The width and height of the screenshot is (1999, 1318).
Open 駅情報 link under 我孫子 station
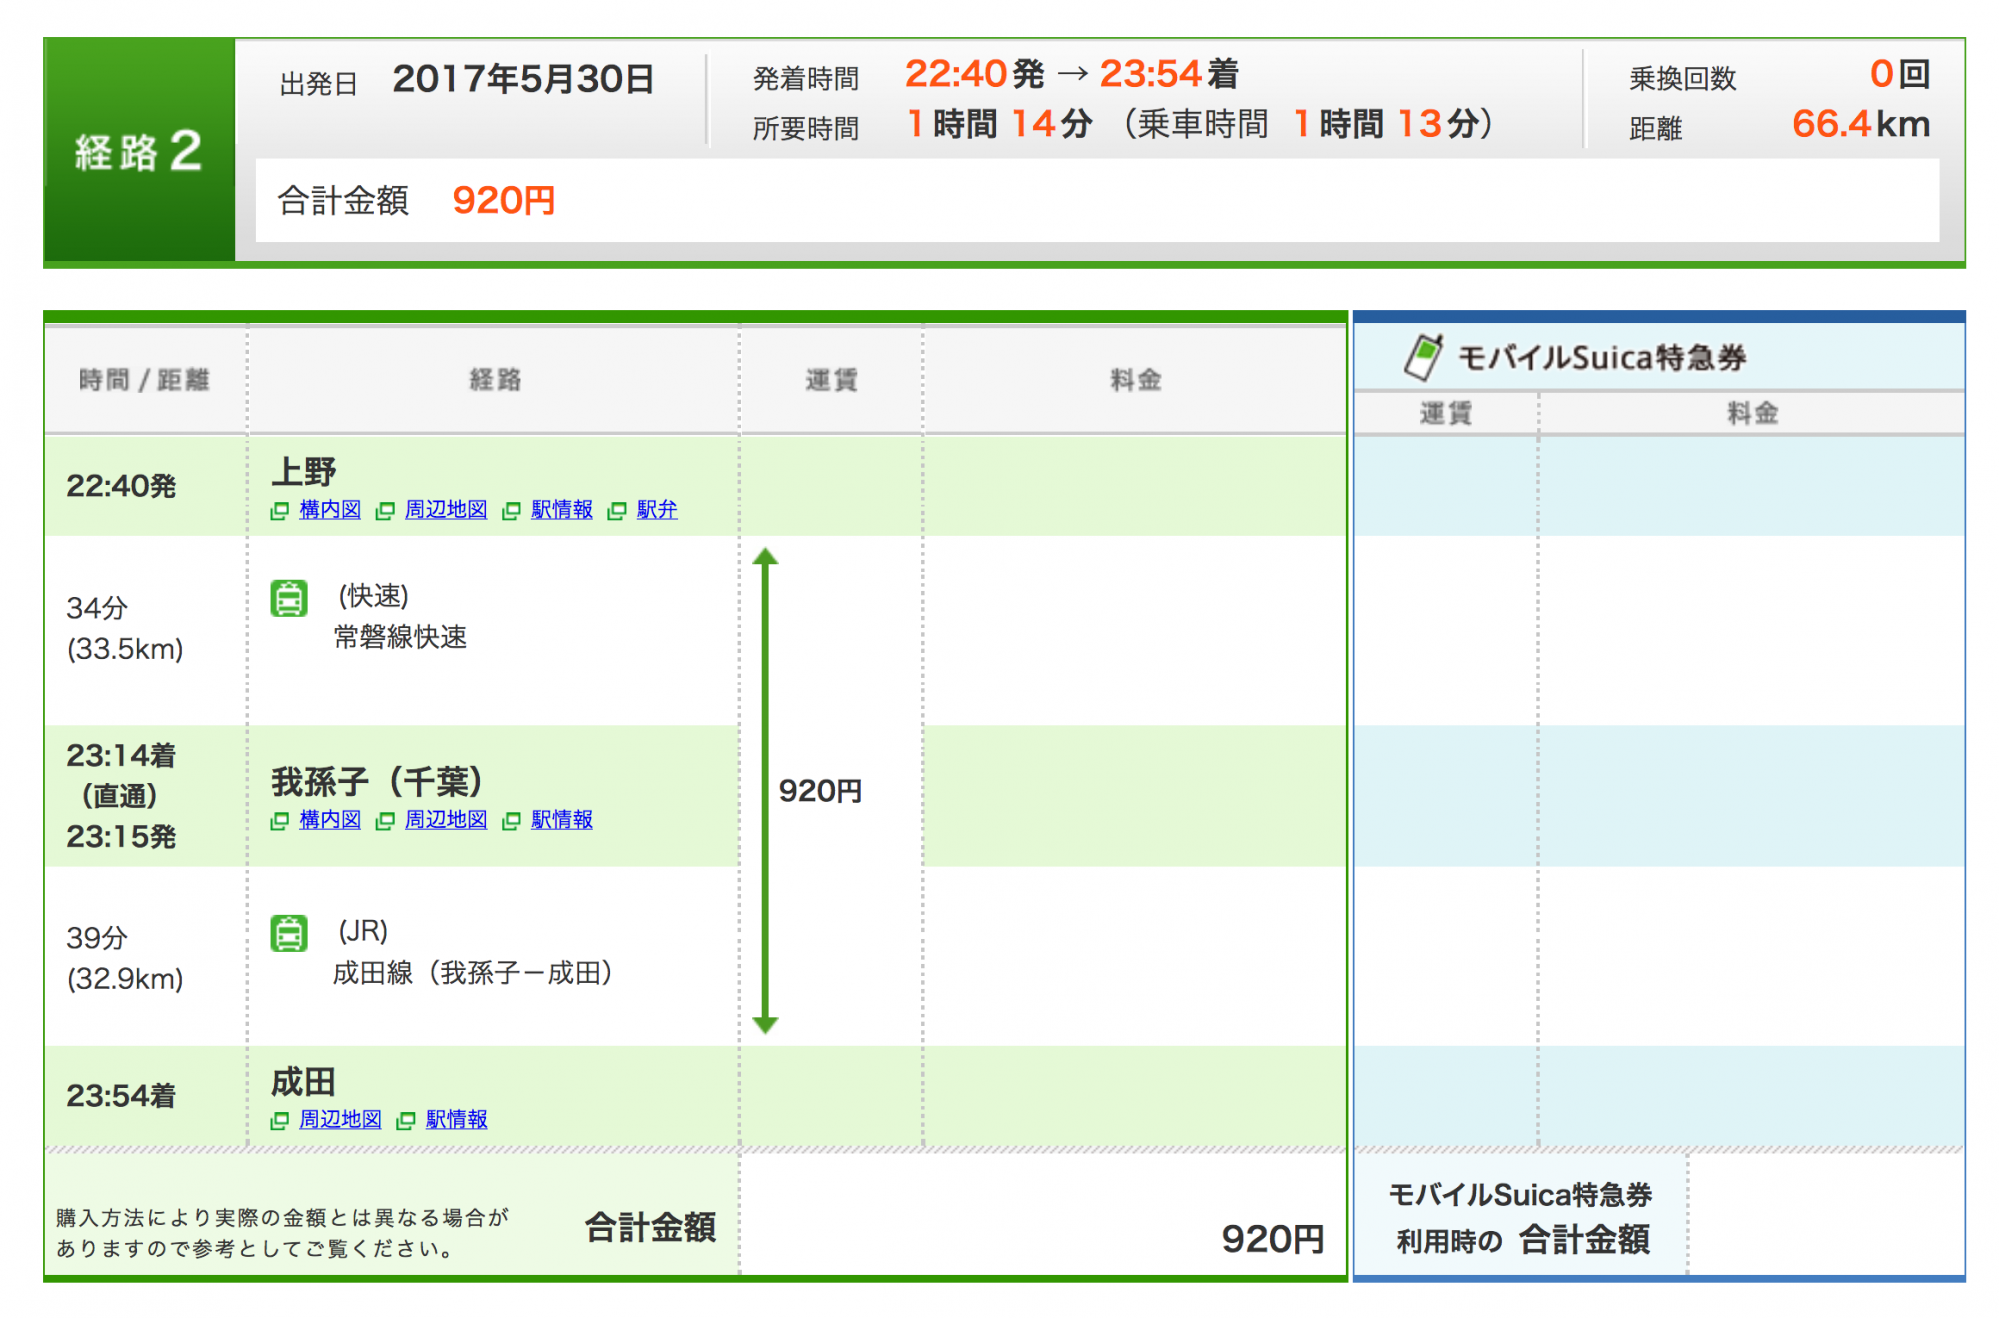tap(562, 819)
